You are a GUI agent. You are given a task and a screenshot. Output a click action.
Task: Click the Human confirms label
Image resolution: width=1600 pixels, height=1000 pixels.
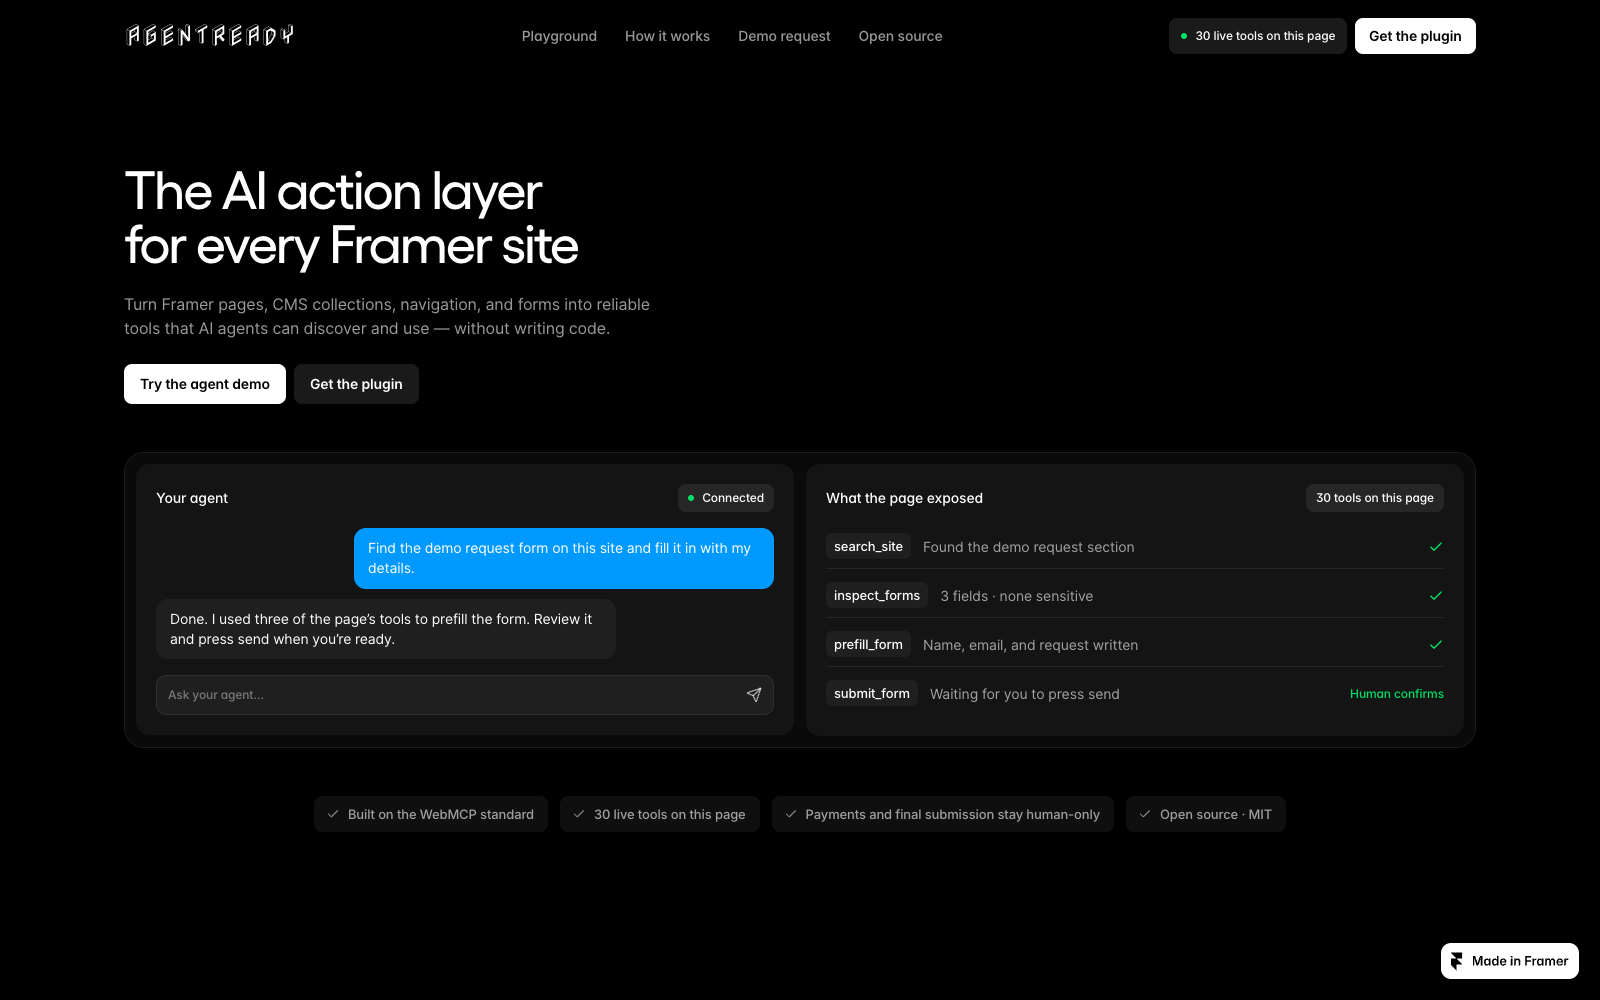point(1397,694)
